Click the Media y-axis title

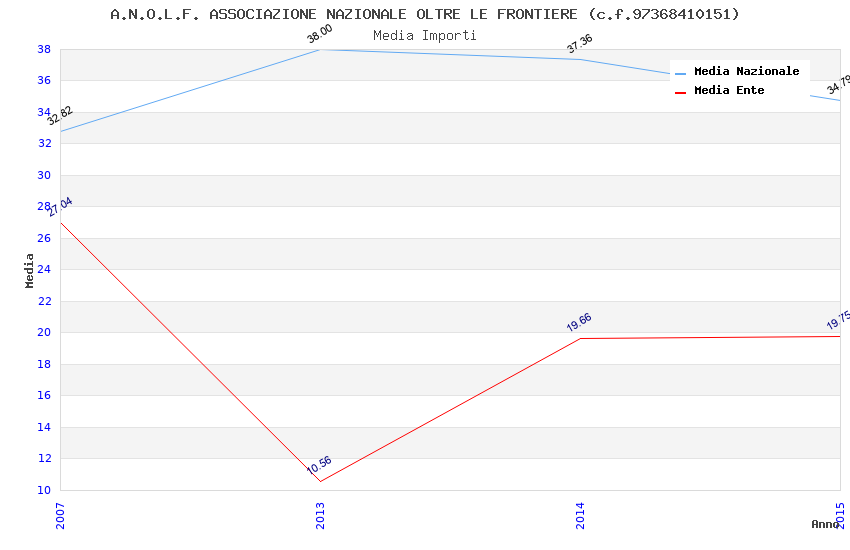[29, 270]
